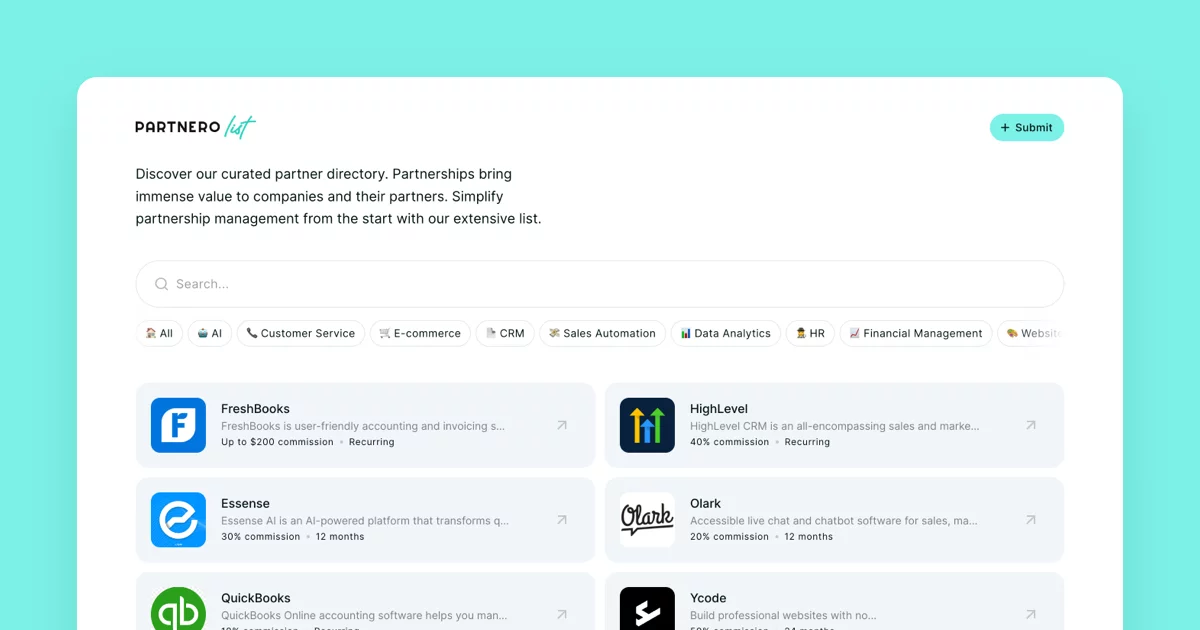
Task: Select the Customer Service filter
Action: [x=300, y=333]
